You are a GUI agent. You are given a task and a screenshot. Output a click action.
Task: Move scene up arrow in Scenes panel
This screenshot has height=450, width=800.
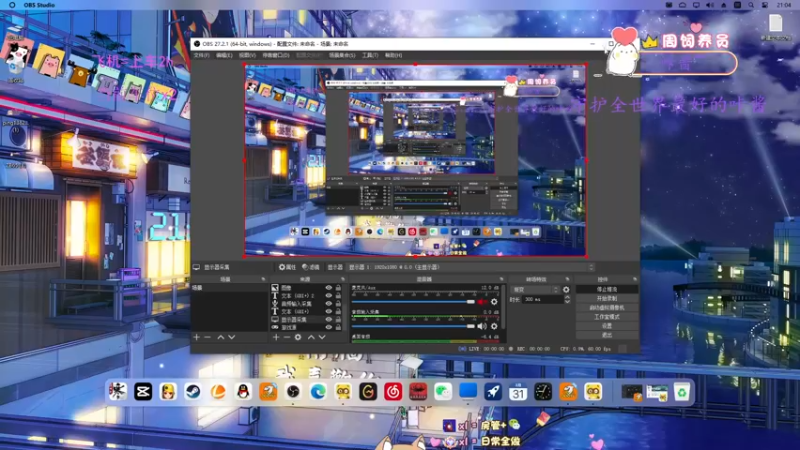[220, 337]
